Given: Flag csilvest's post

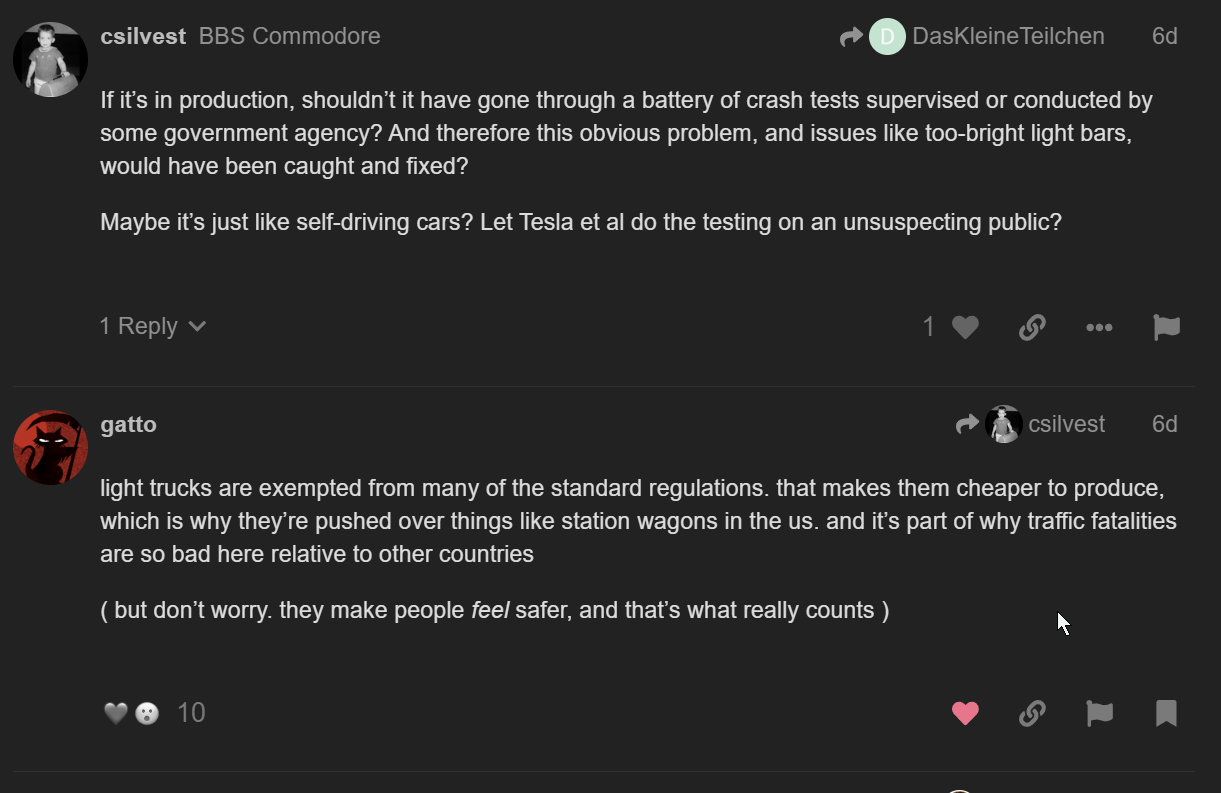Looking at the screenshot, I should [x=1166, y=327].
